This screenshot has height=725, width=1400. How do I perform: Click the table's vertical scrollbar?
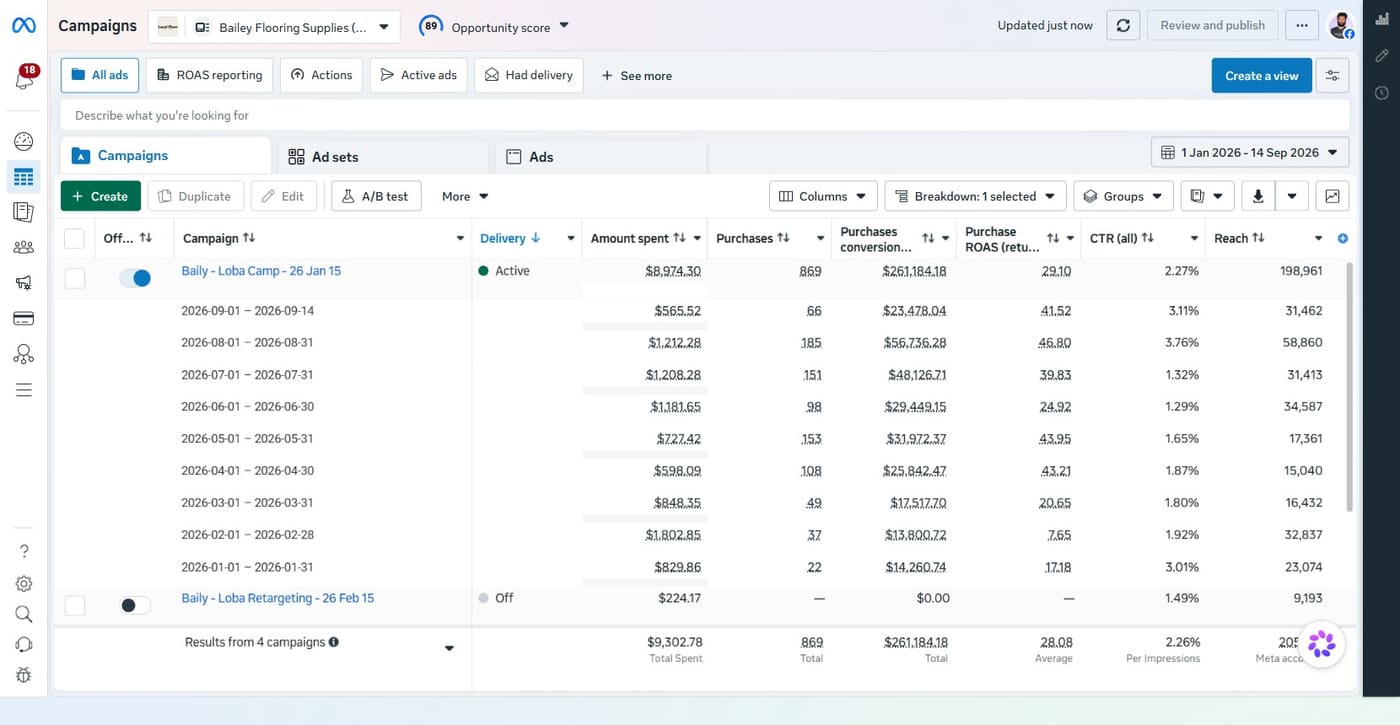(1347, 388)
